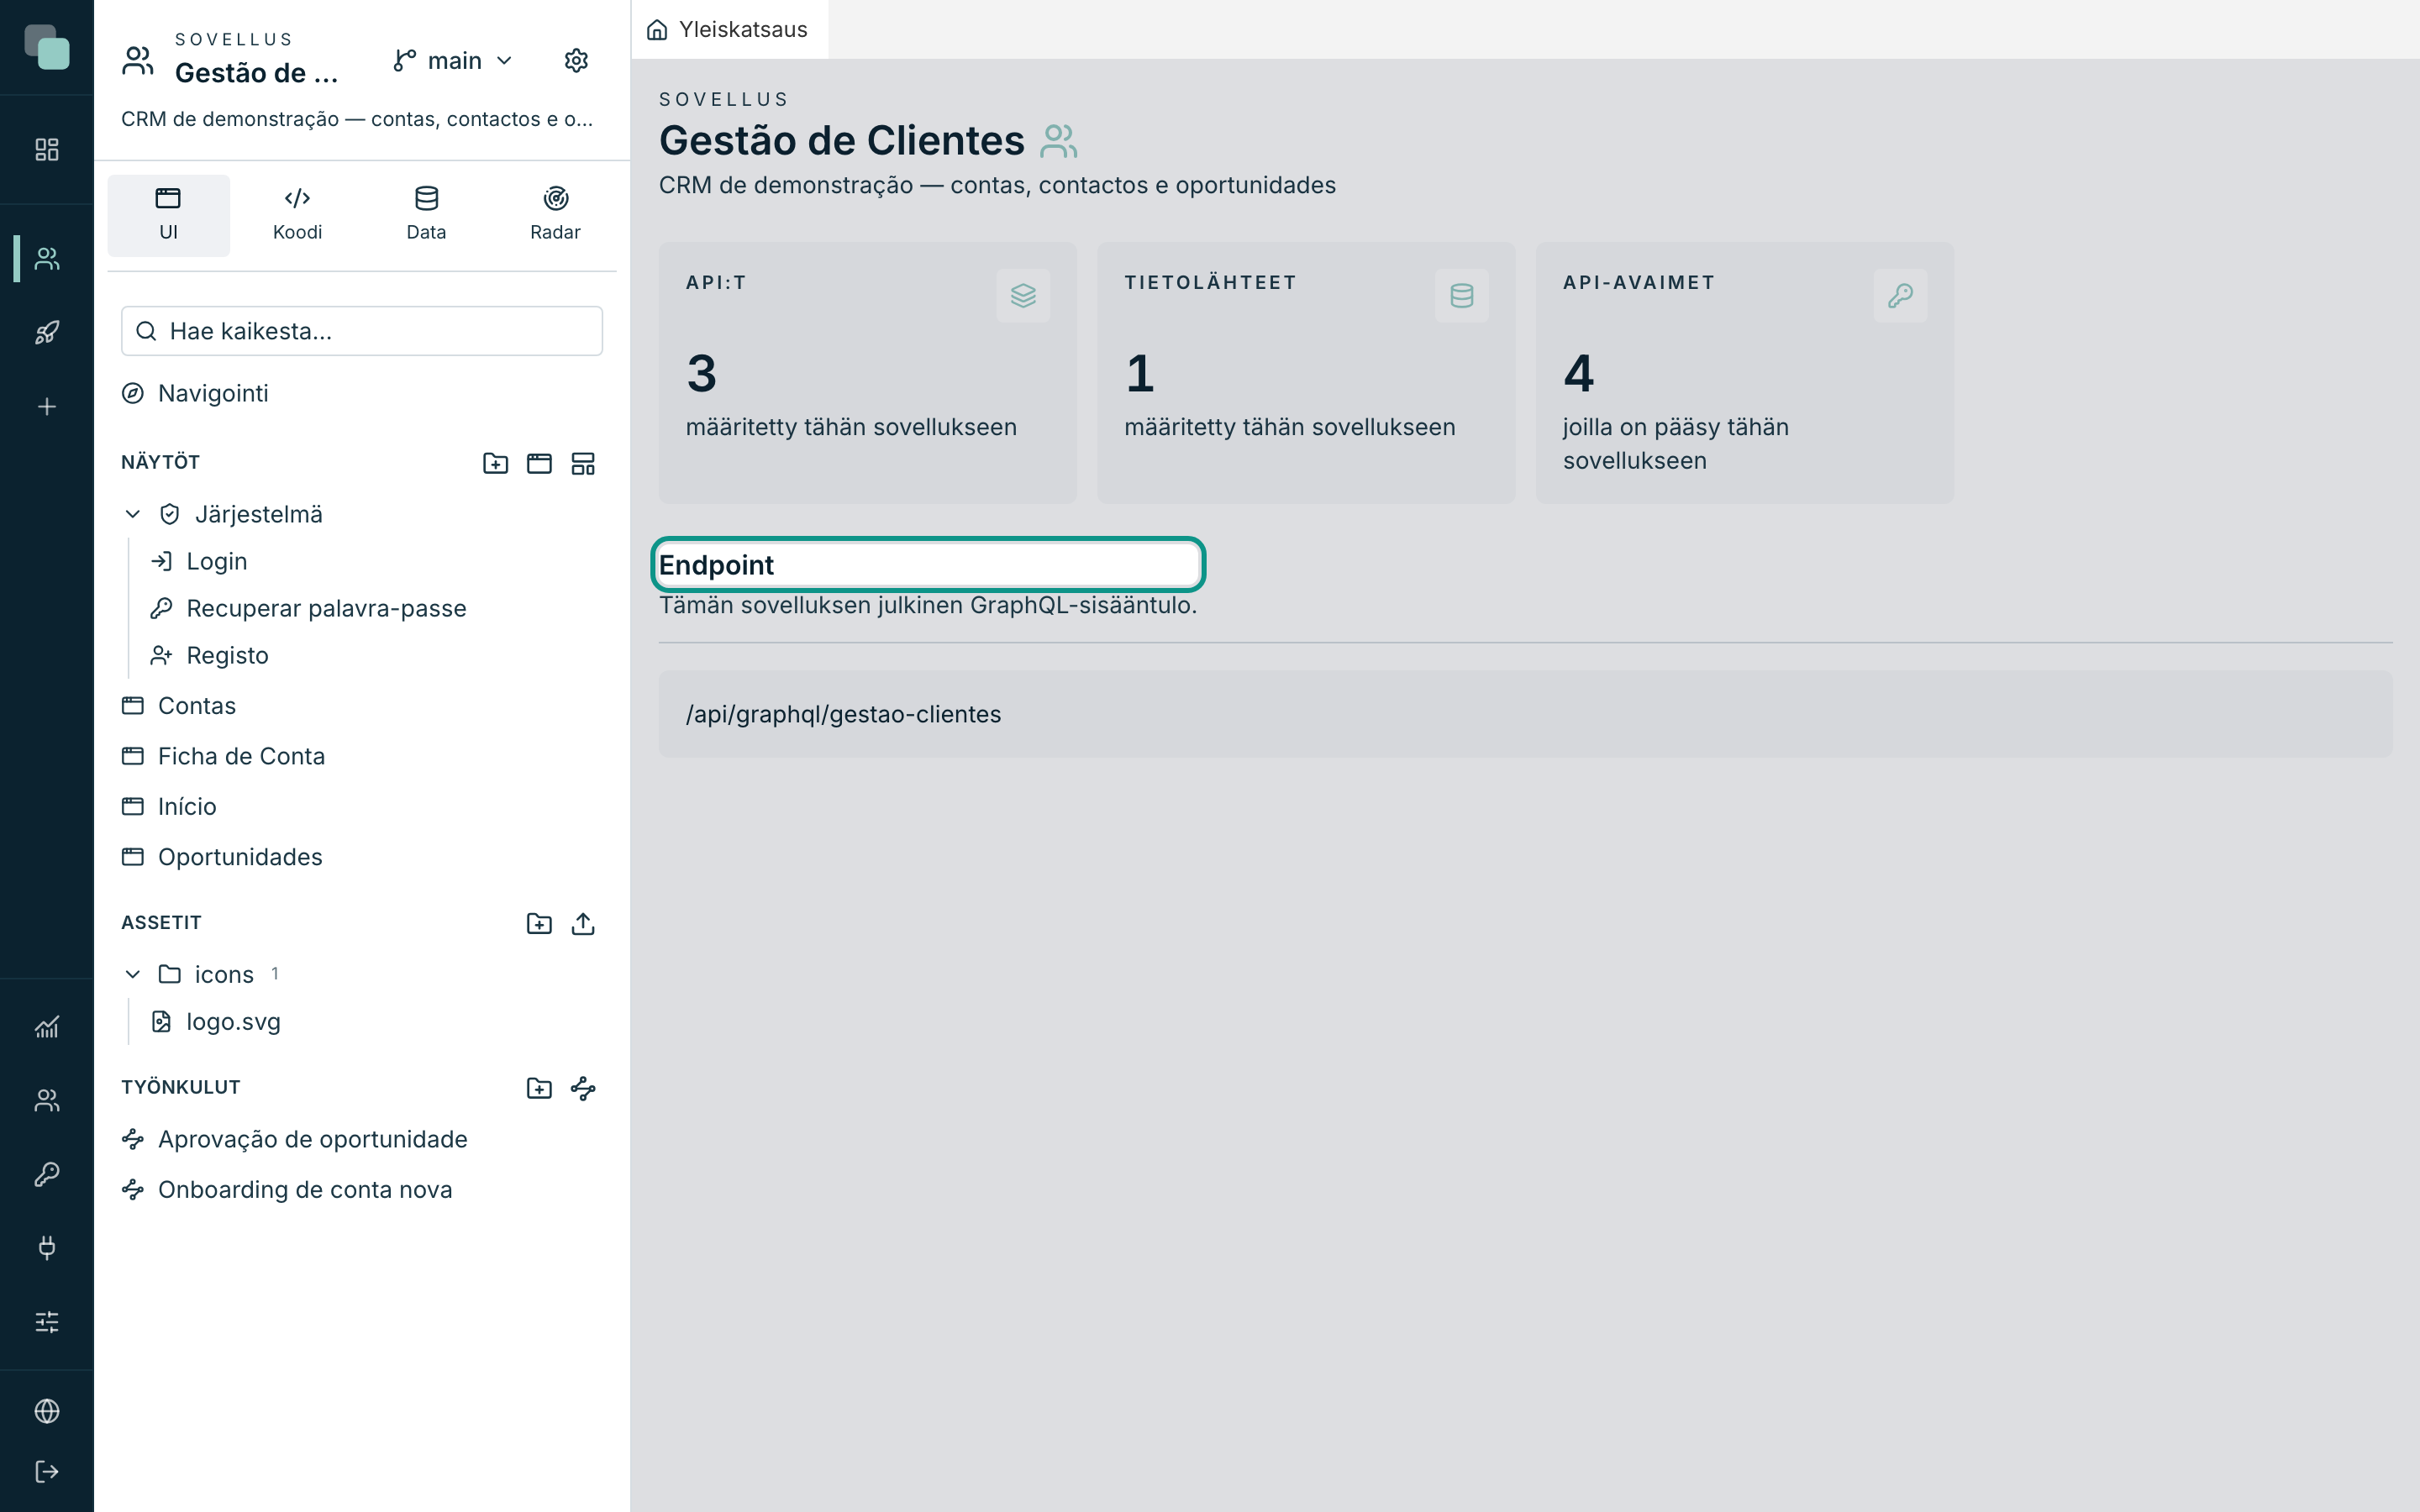This screenshot has width=2420, height=1512.
Task: Switch to the Koodi tab
Action: [x=297, y=215]
